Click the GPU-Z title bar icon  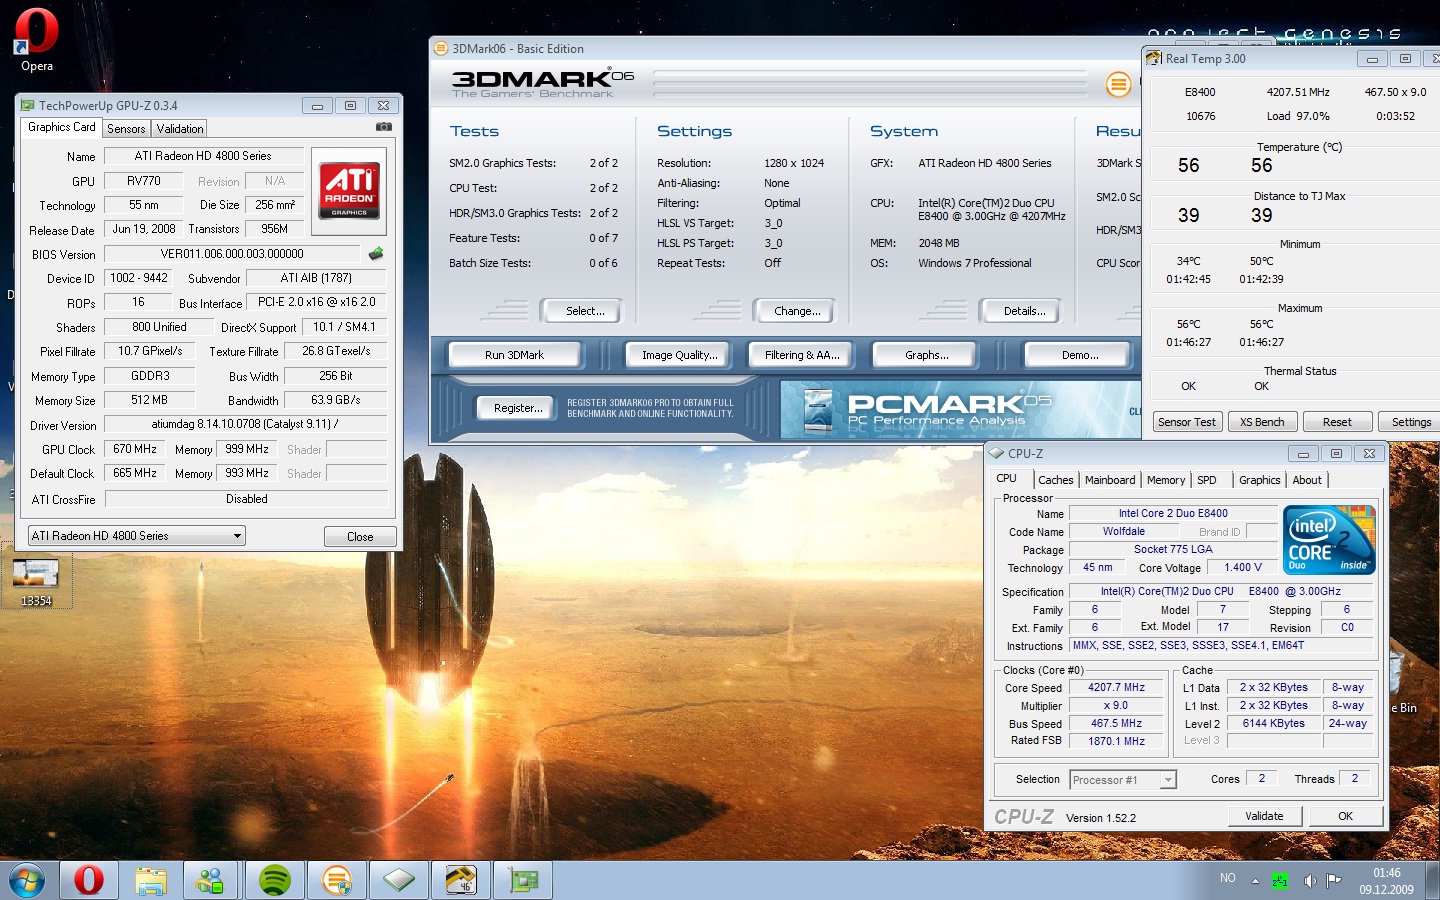click(x=28, y=105)
